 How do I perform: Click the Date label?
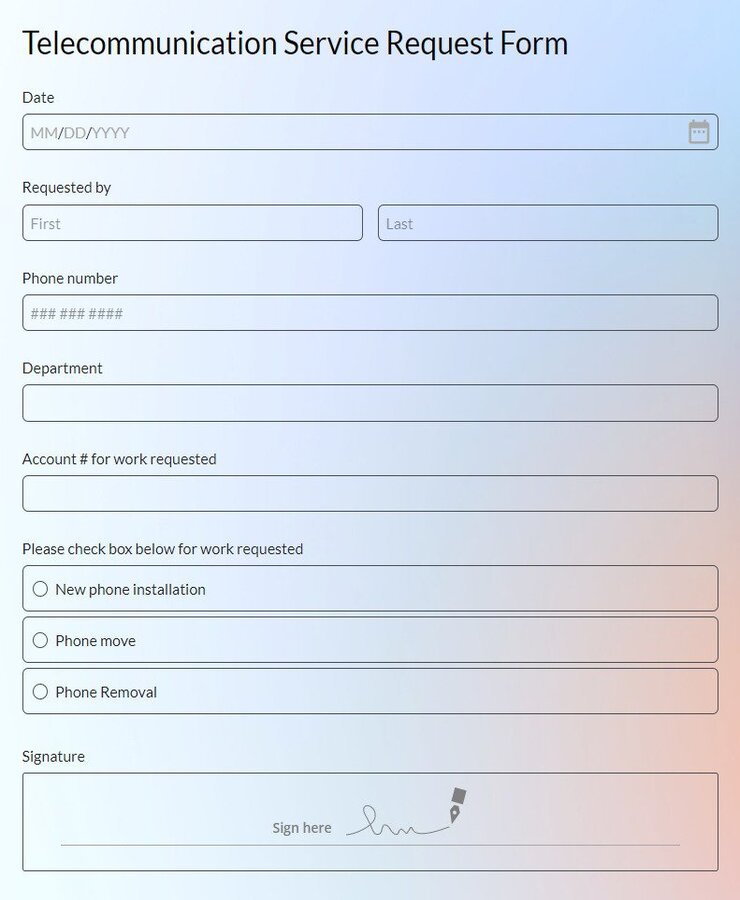pos(38,98)
